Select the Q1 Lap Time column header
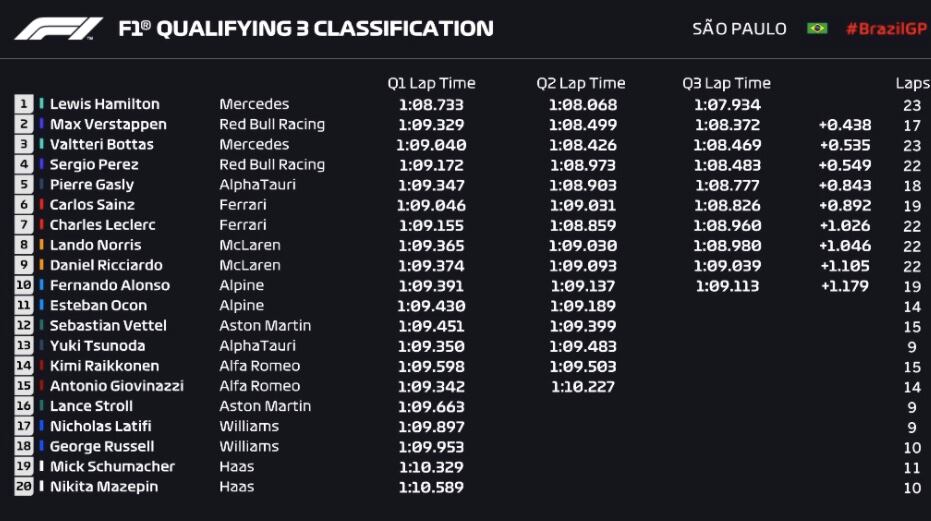The image size is (931, 521). [431, 84]
